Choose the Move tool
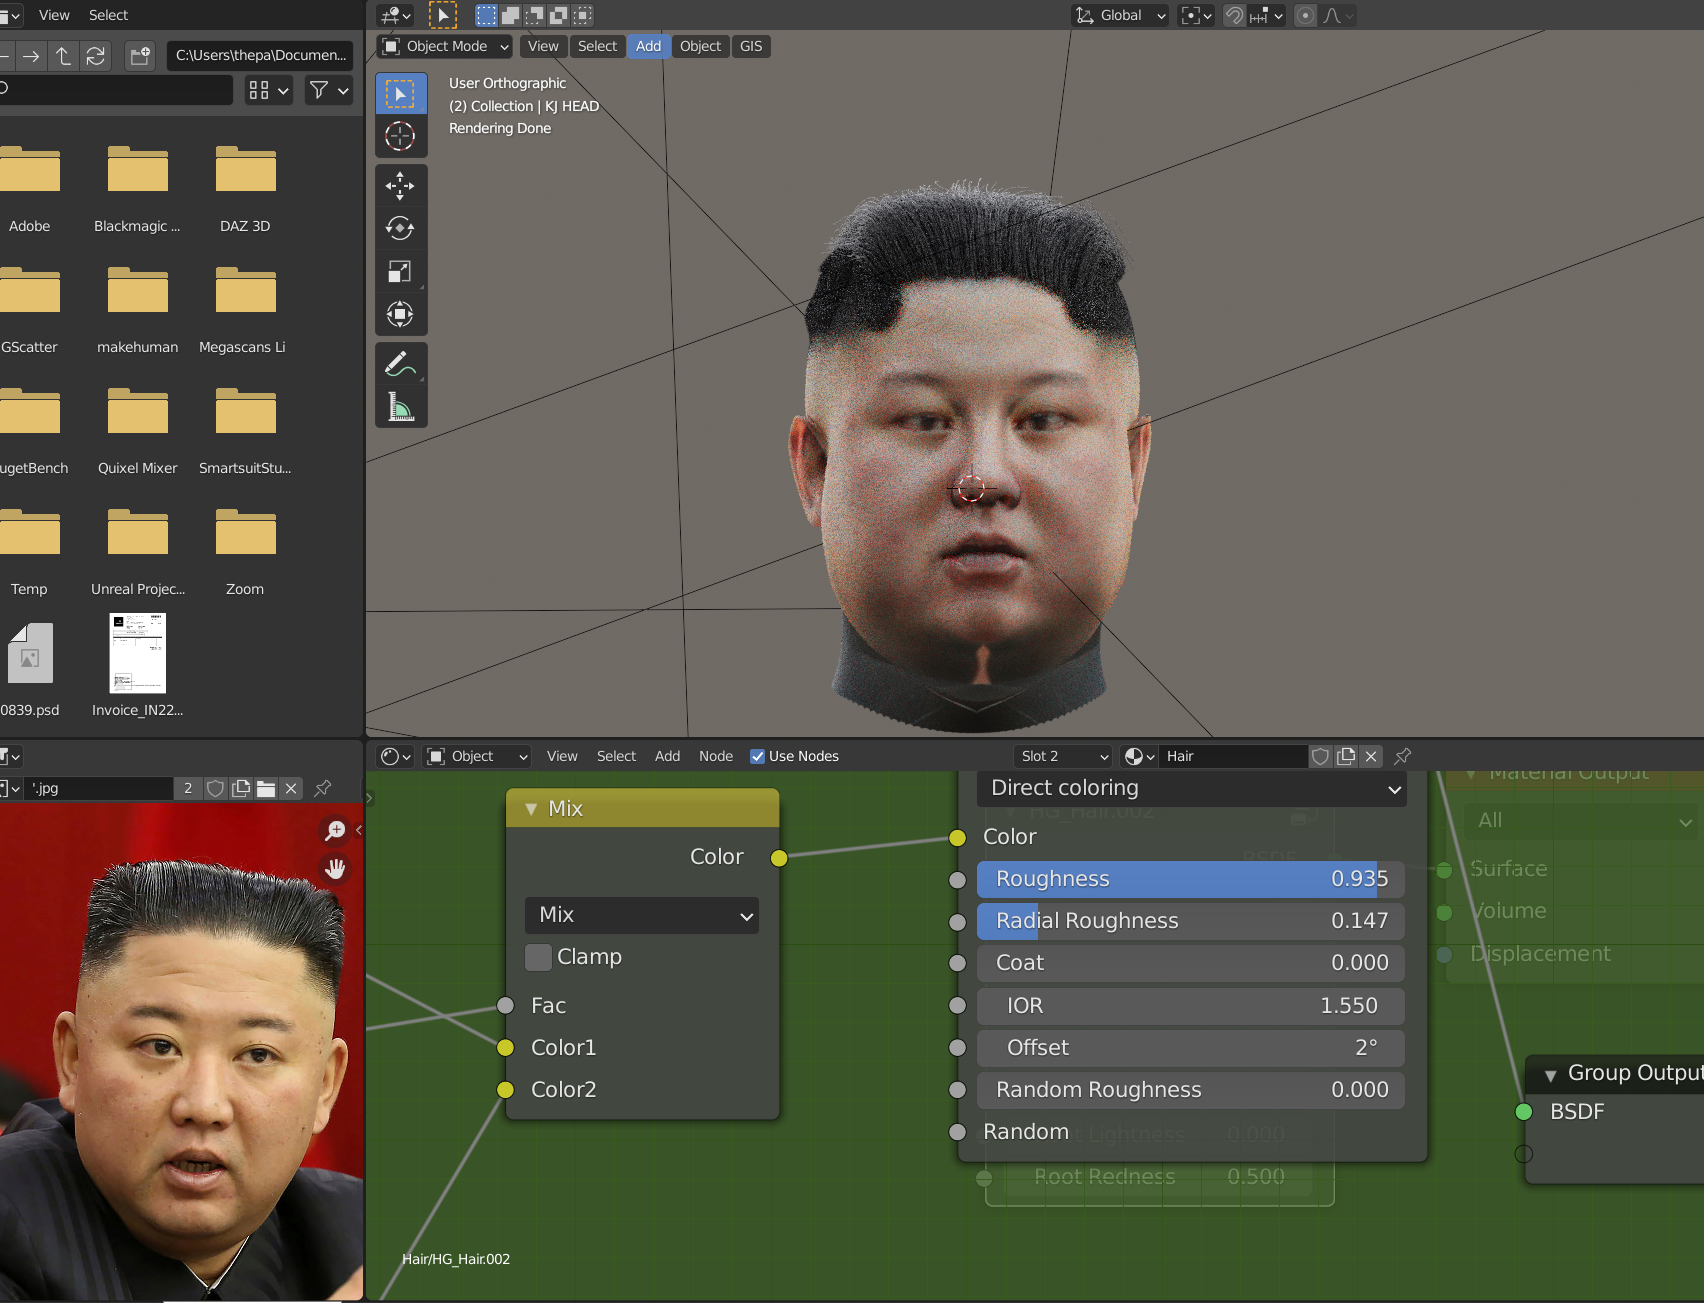Viewport: 1704px width, 1303px height. tap(400, 186)
